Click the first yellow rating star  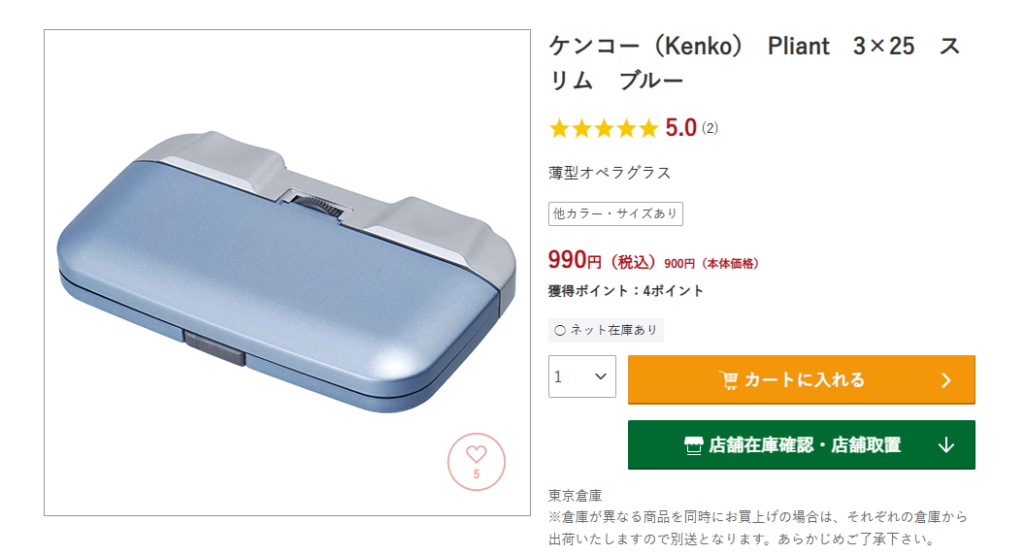(559, 128)
